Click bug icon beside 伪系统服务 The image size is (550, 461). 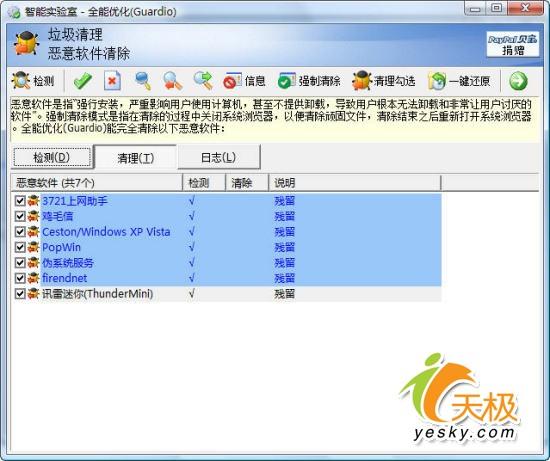(x=33, y=263)
